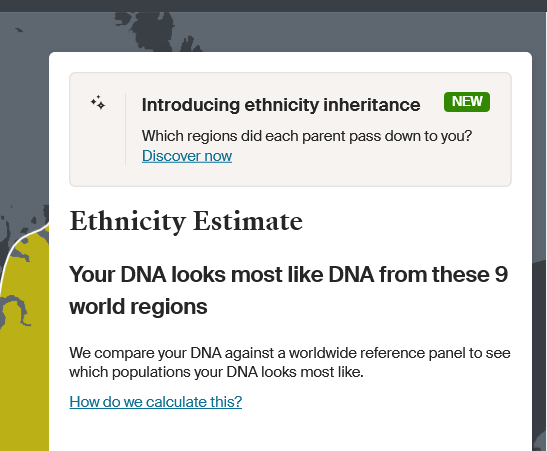
Task: Click the green NEW badge
Action: [x=467, y=102]
